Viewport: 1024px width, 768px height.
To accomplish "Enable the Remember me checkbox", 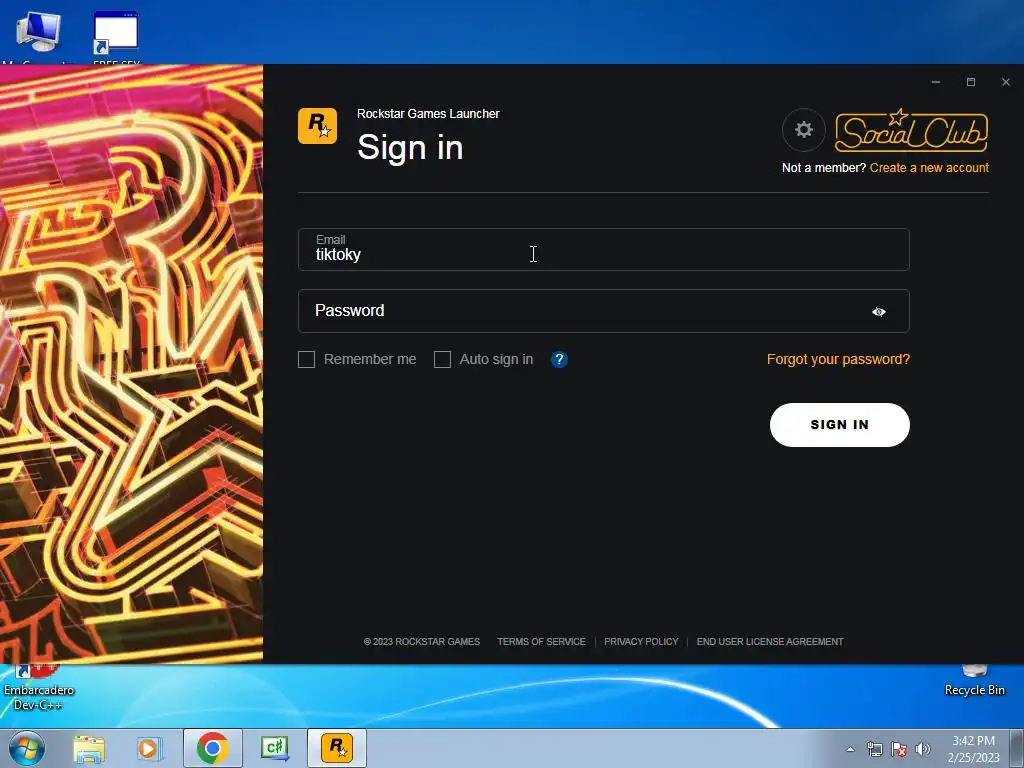I will pos(306,359).
